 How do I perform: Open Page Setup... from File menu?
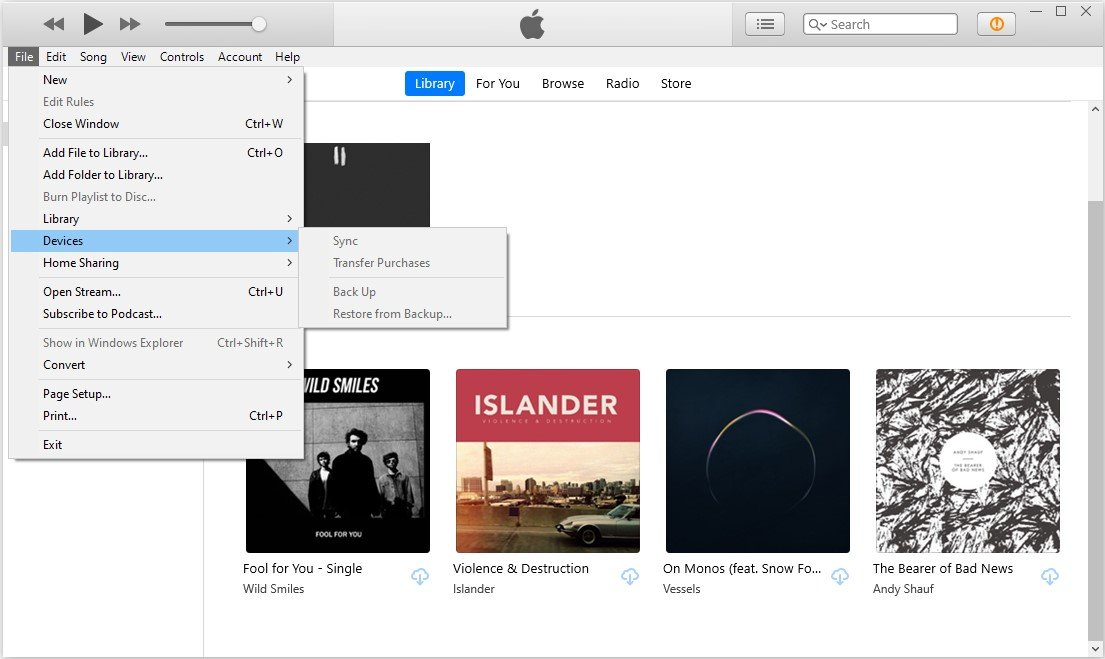click(156, 393)
